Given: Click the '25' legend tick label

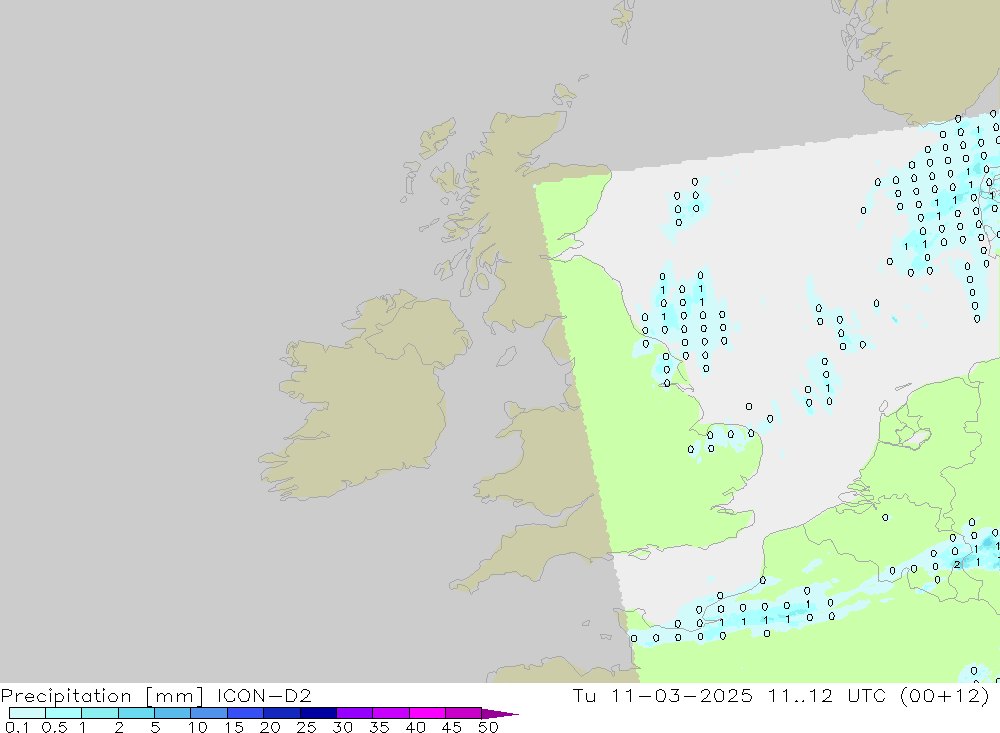Looking at the screenshot, I should pos(307,727).
